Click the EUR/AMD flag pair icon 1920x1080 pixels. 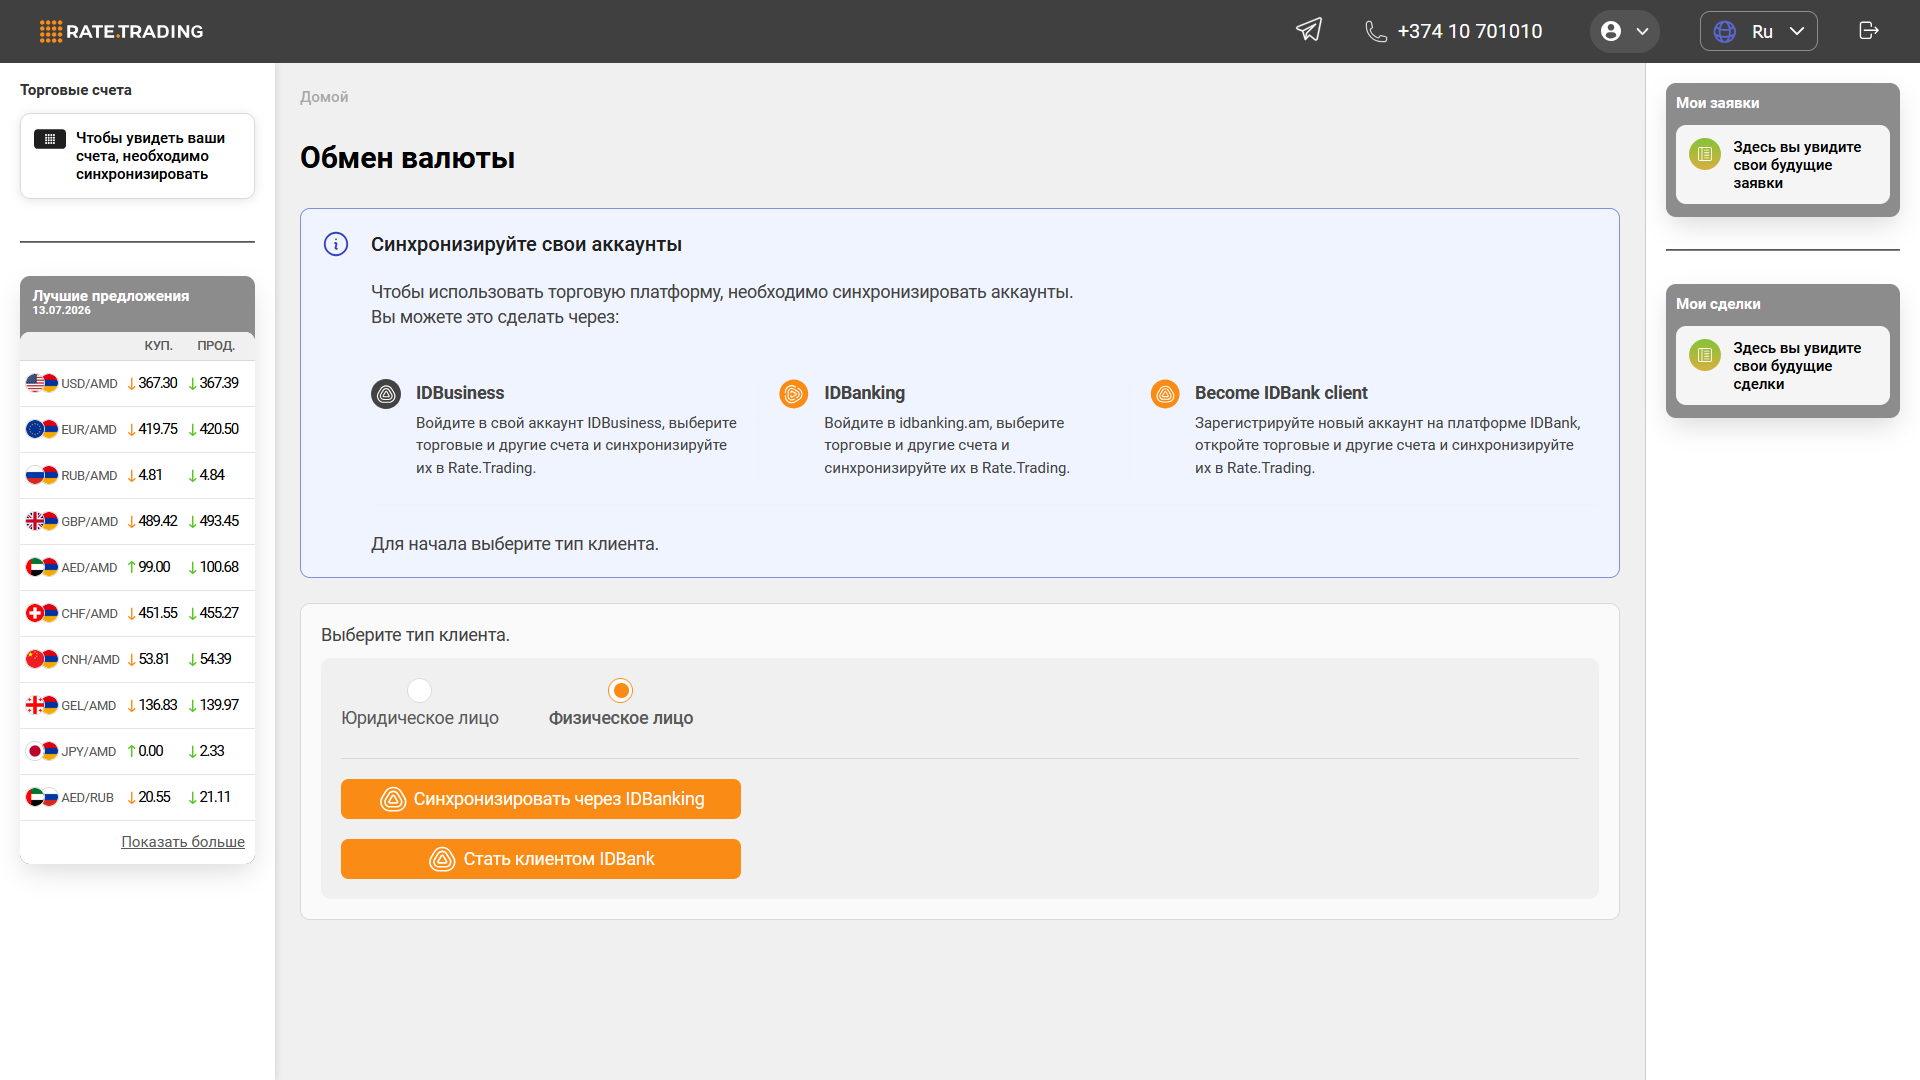pos(42,429)
